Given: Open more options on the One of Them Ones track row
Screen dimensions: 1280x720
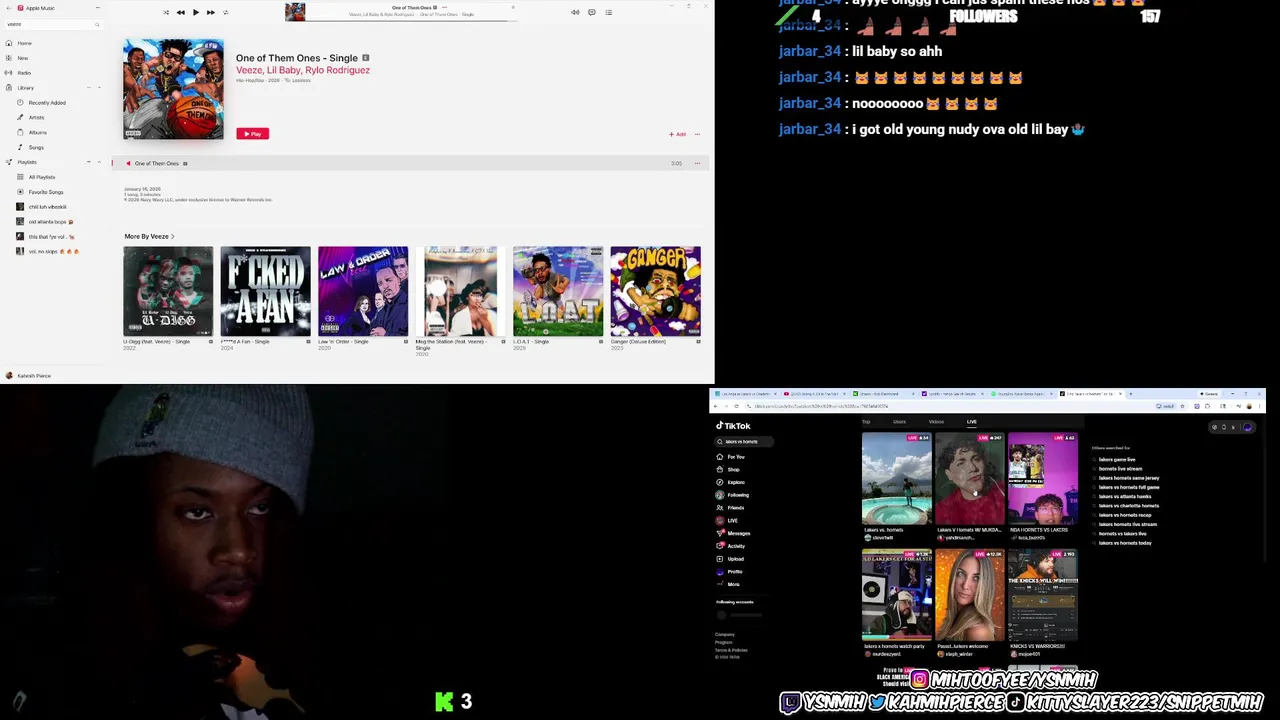Looking at the screenshot, I should (x=697, y=163).
